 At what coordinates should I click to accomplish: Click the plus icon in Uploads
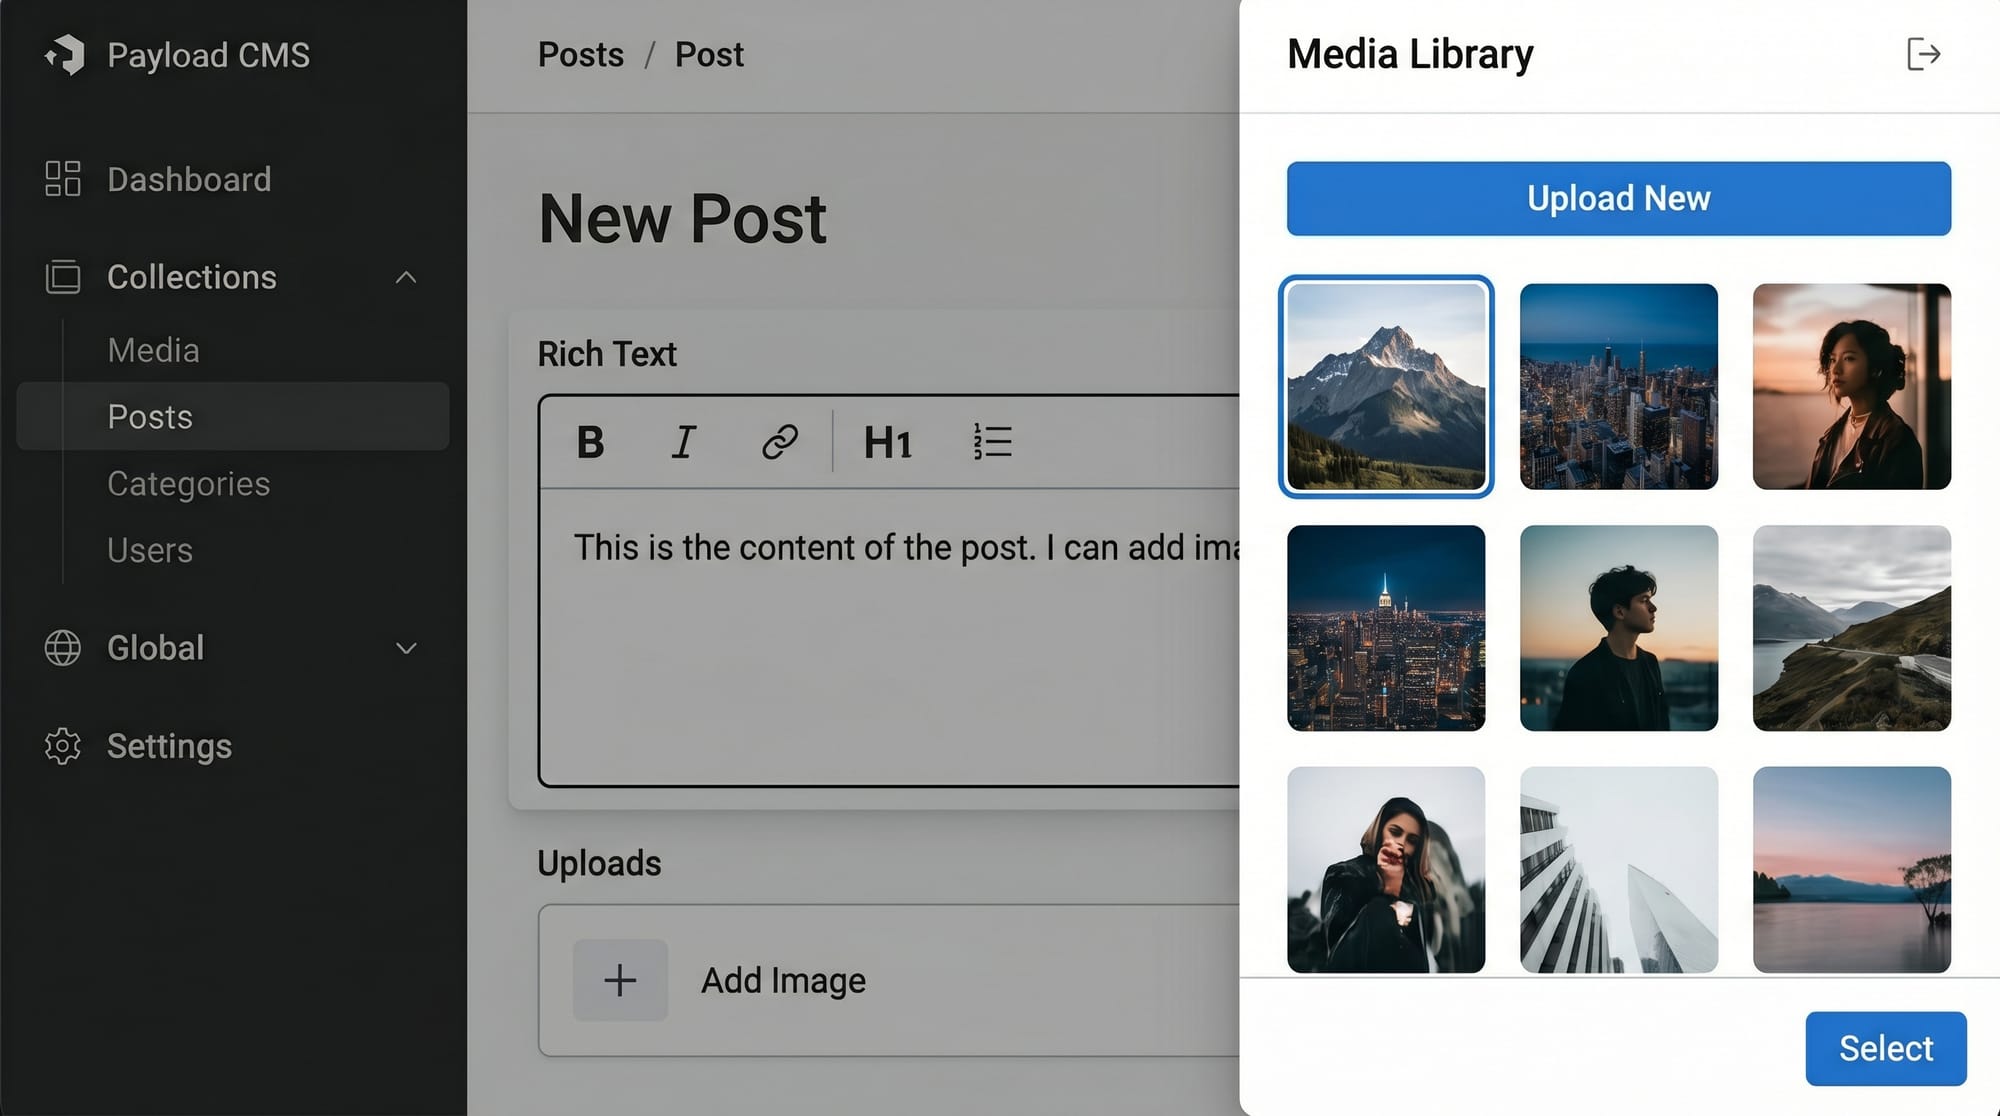(620, 980)
